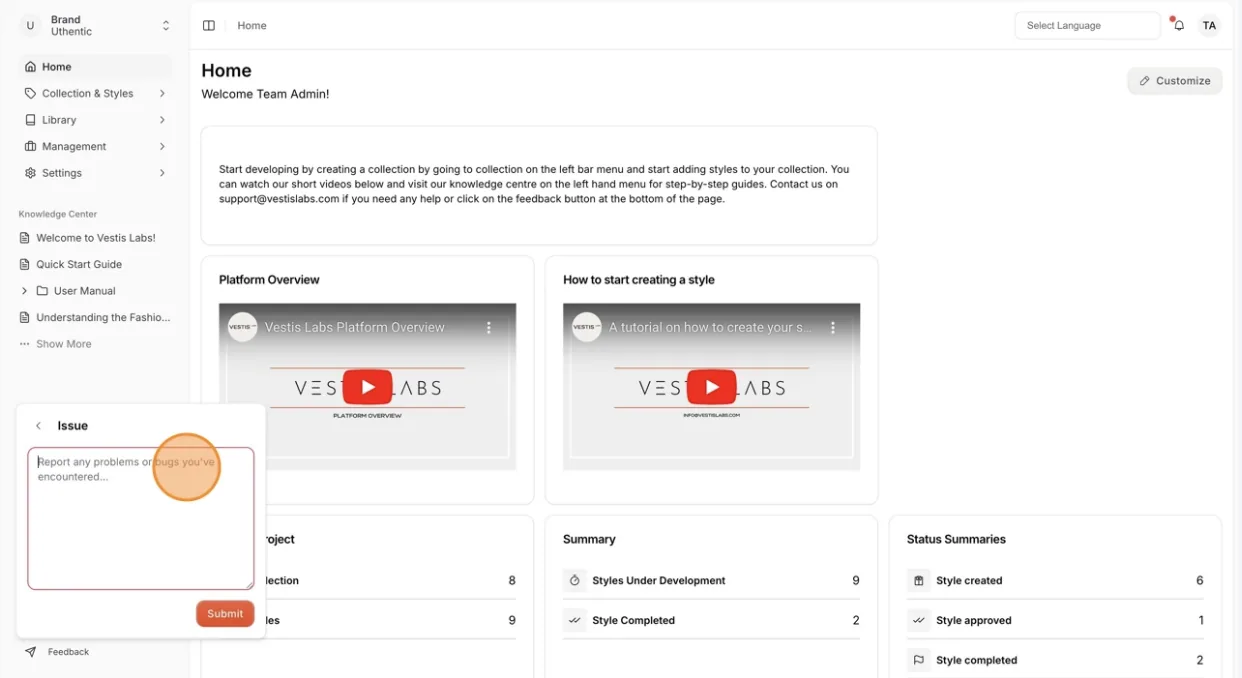The image size is (1242, 678).
Task: Click the Style completed flag icon
Action: pos(919,661)
